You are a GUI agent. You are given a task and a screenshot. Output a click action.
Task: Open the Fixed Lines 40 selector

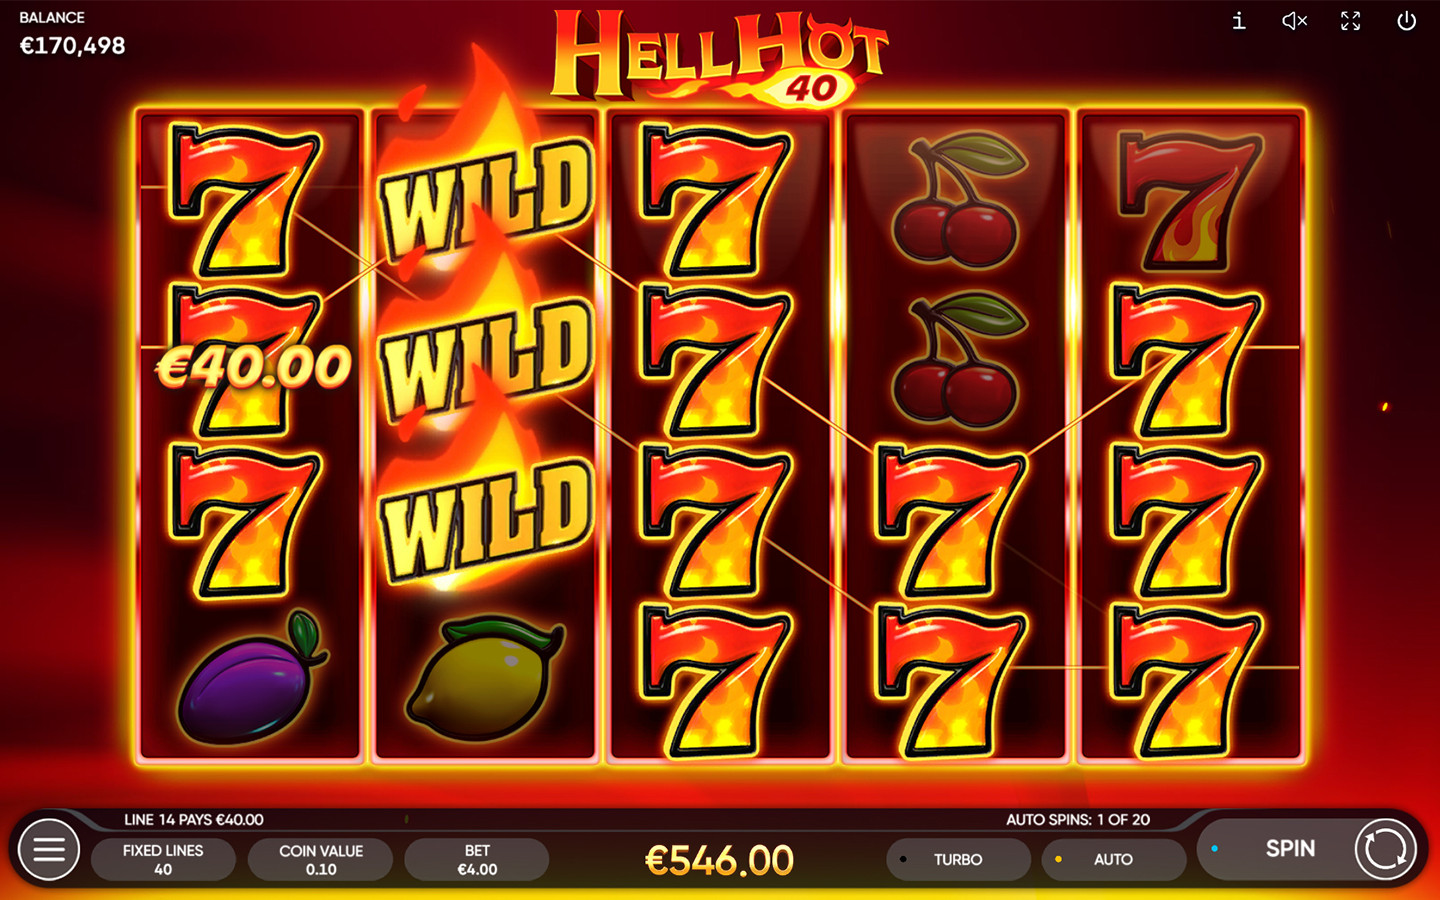(163, 859)
